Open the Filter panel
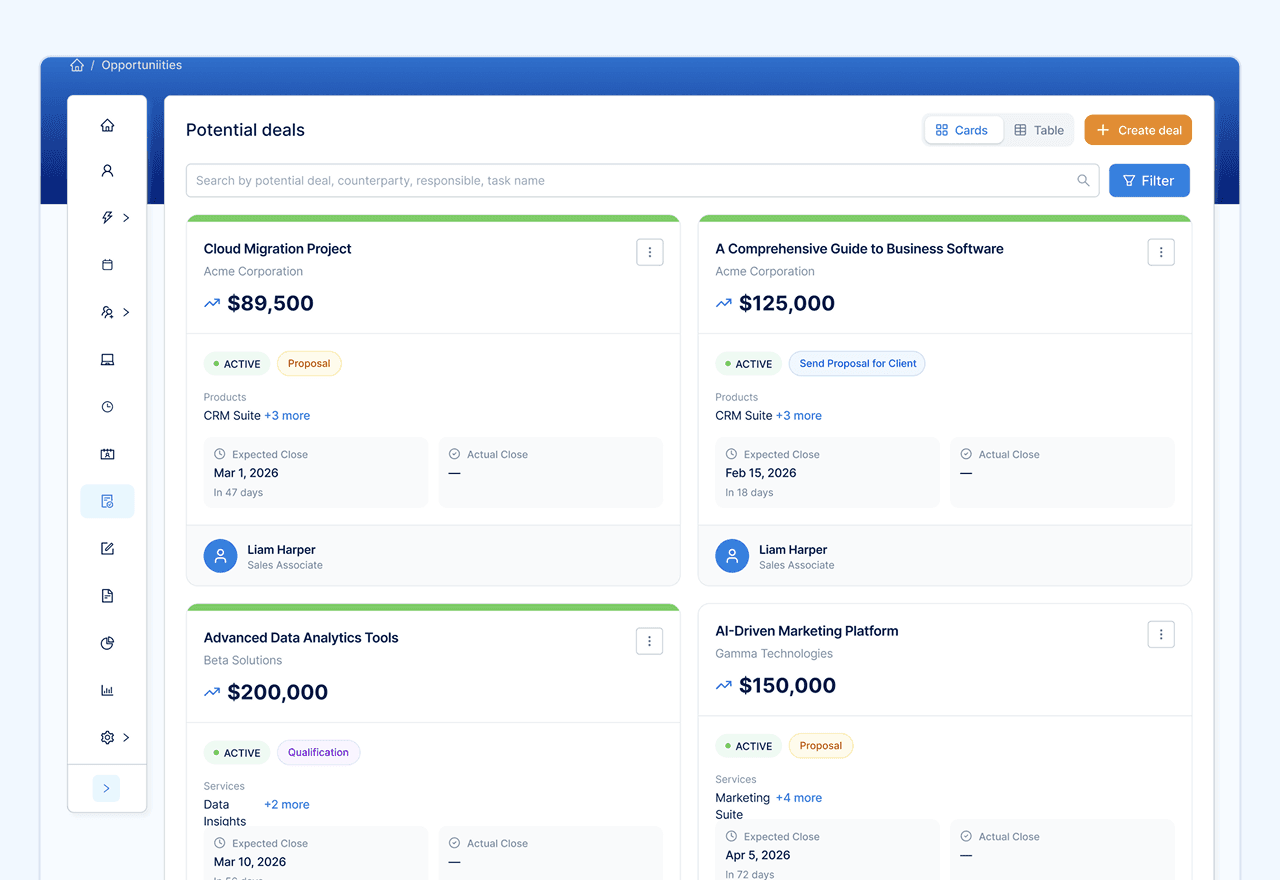1280x880 pixels. 1149,180
